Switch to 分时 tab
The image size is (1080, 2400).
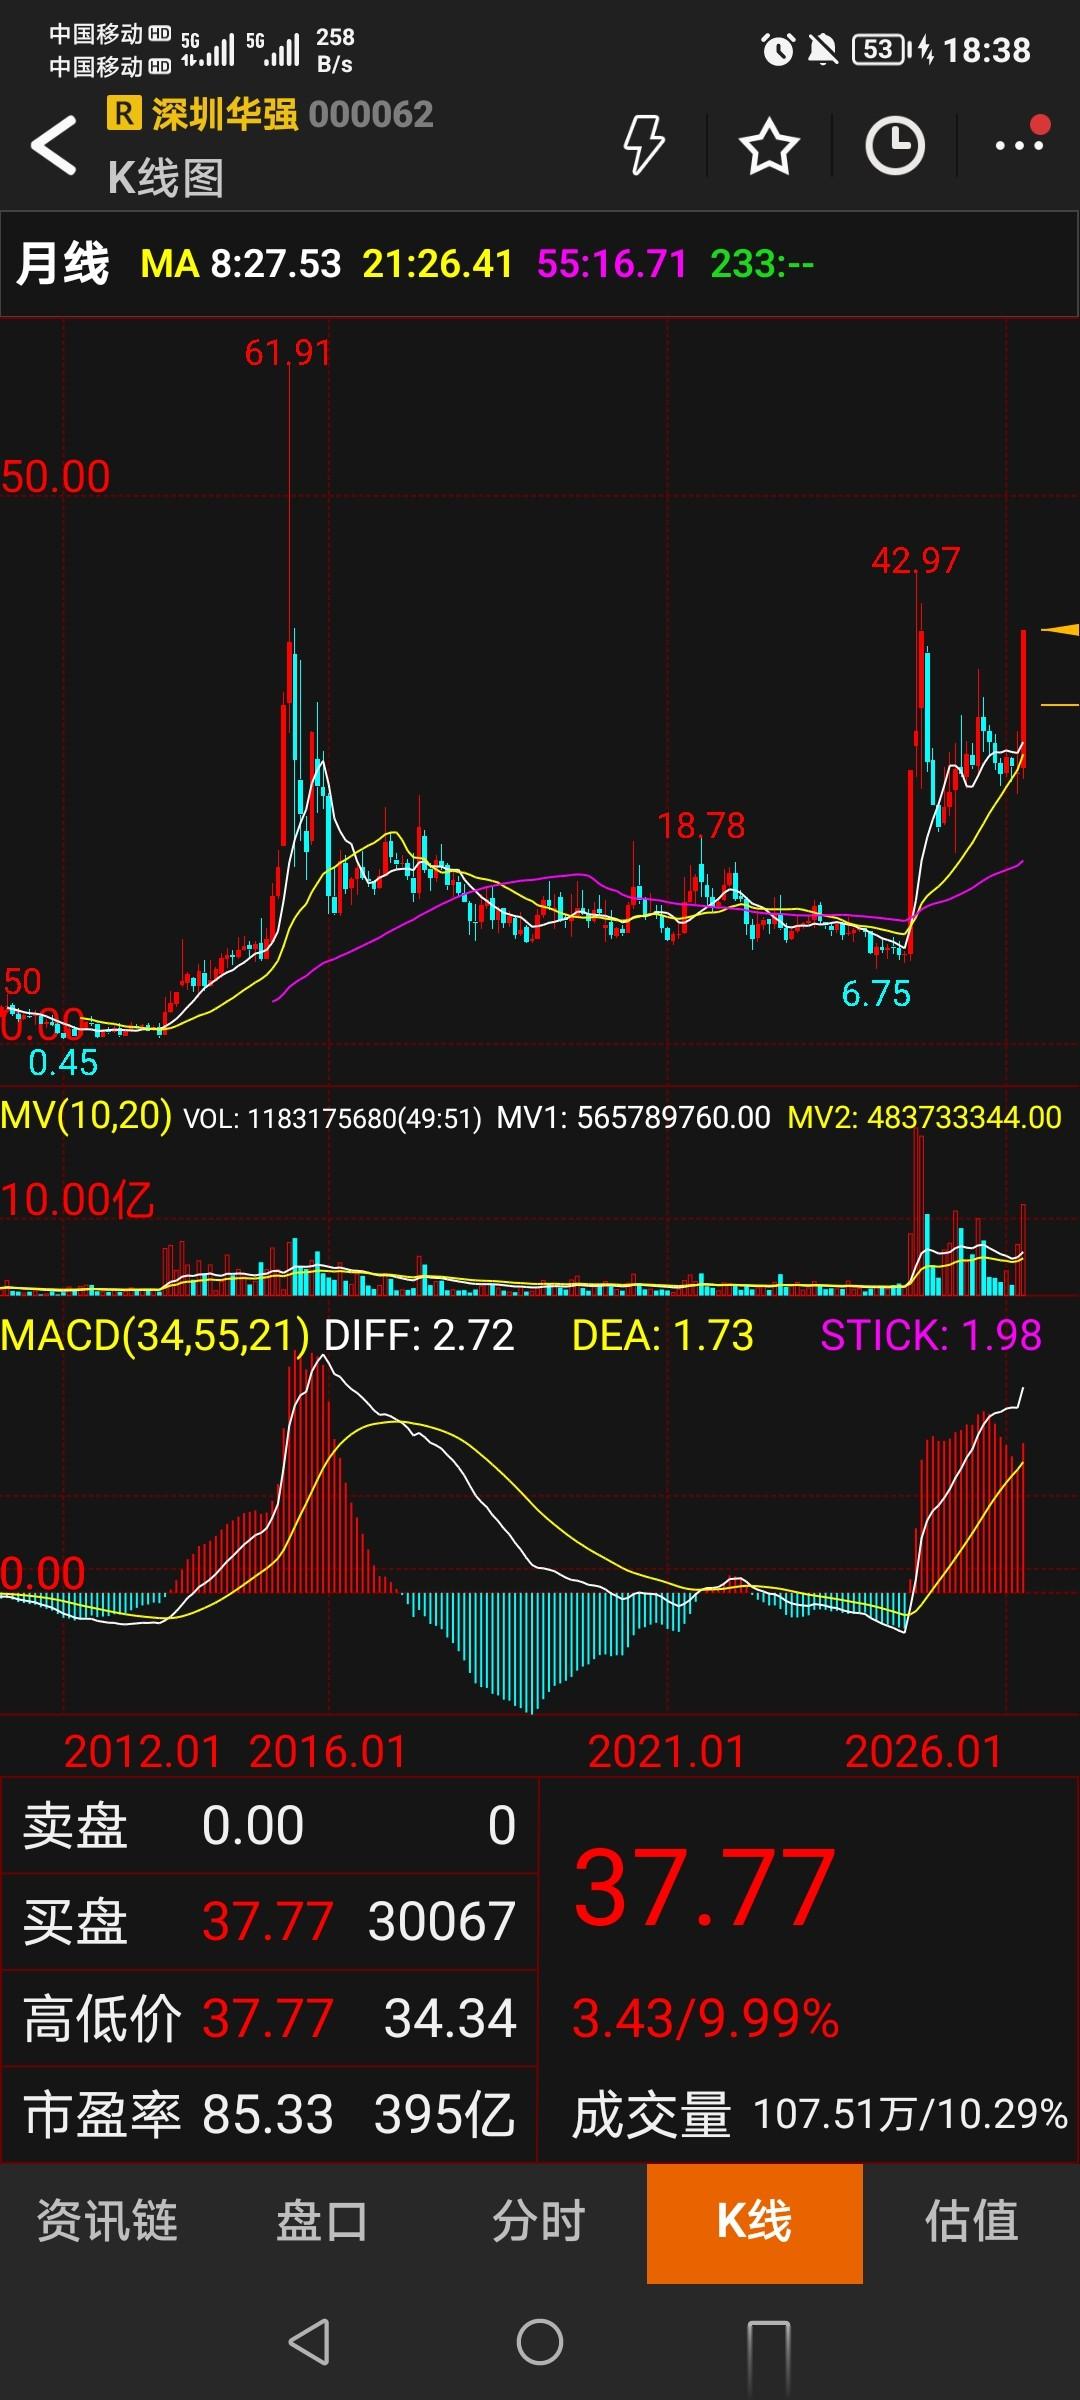point(539,2221)
